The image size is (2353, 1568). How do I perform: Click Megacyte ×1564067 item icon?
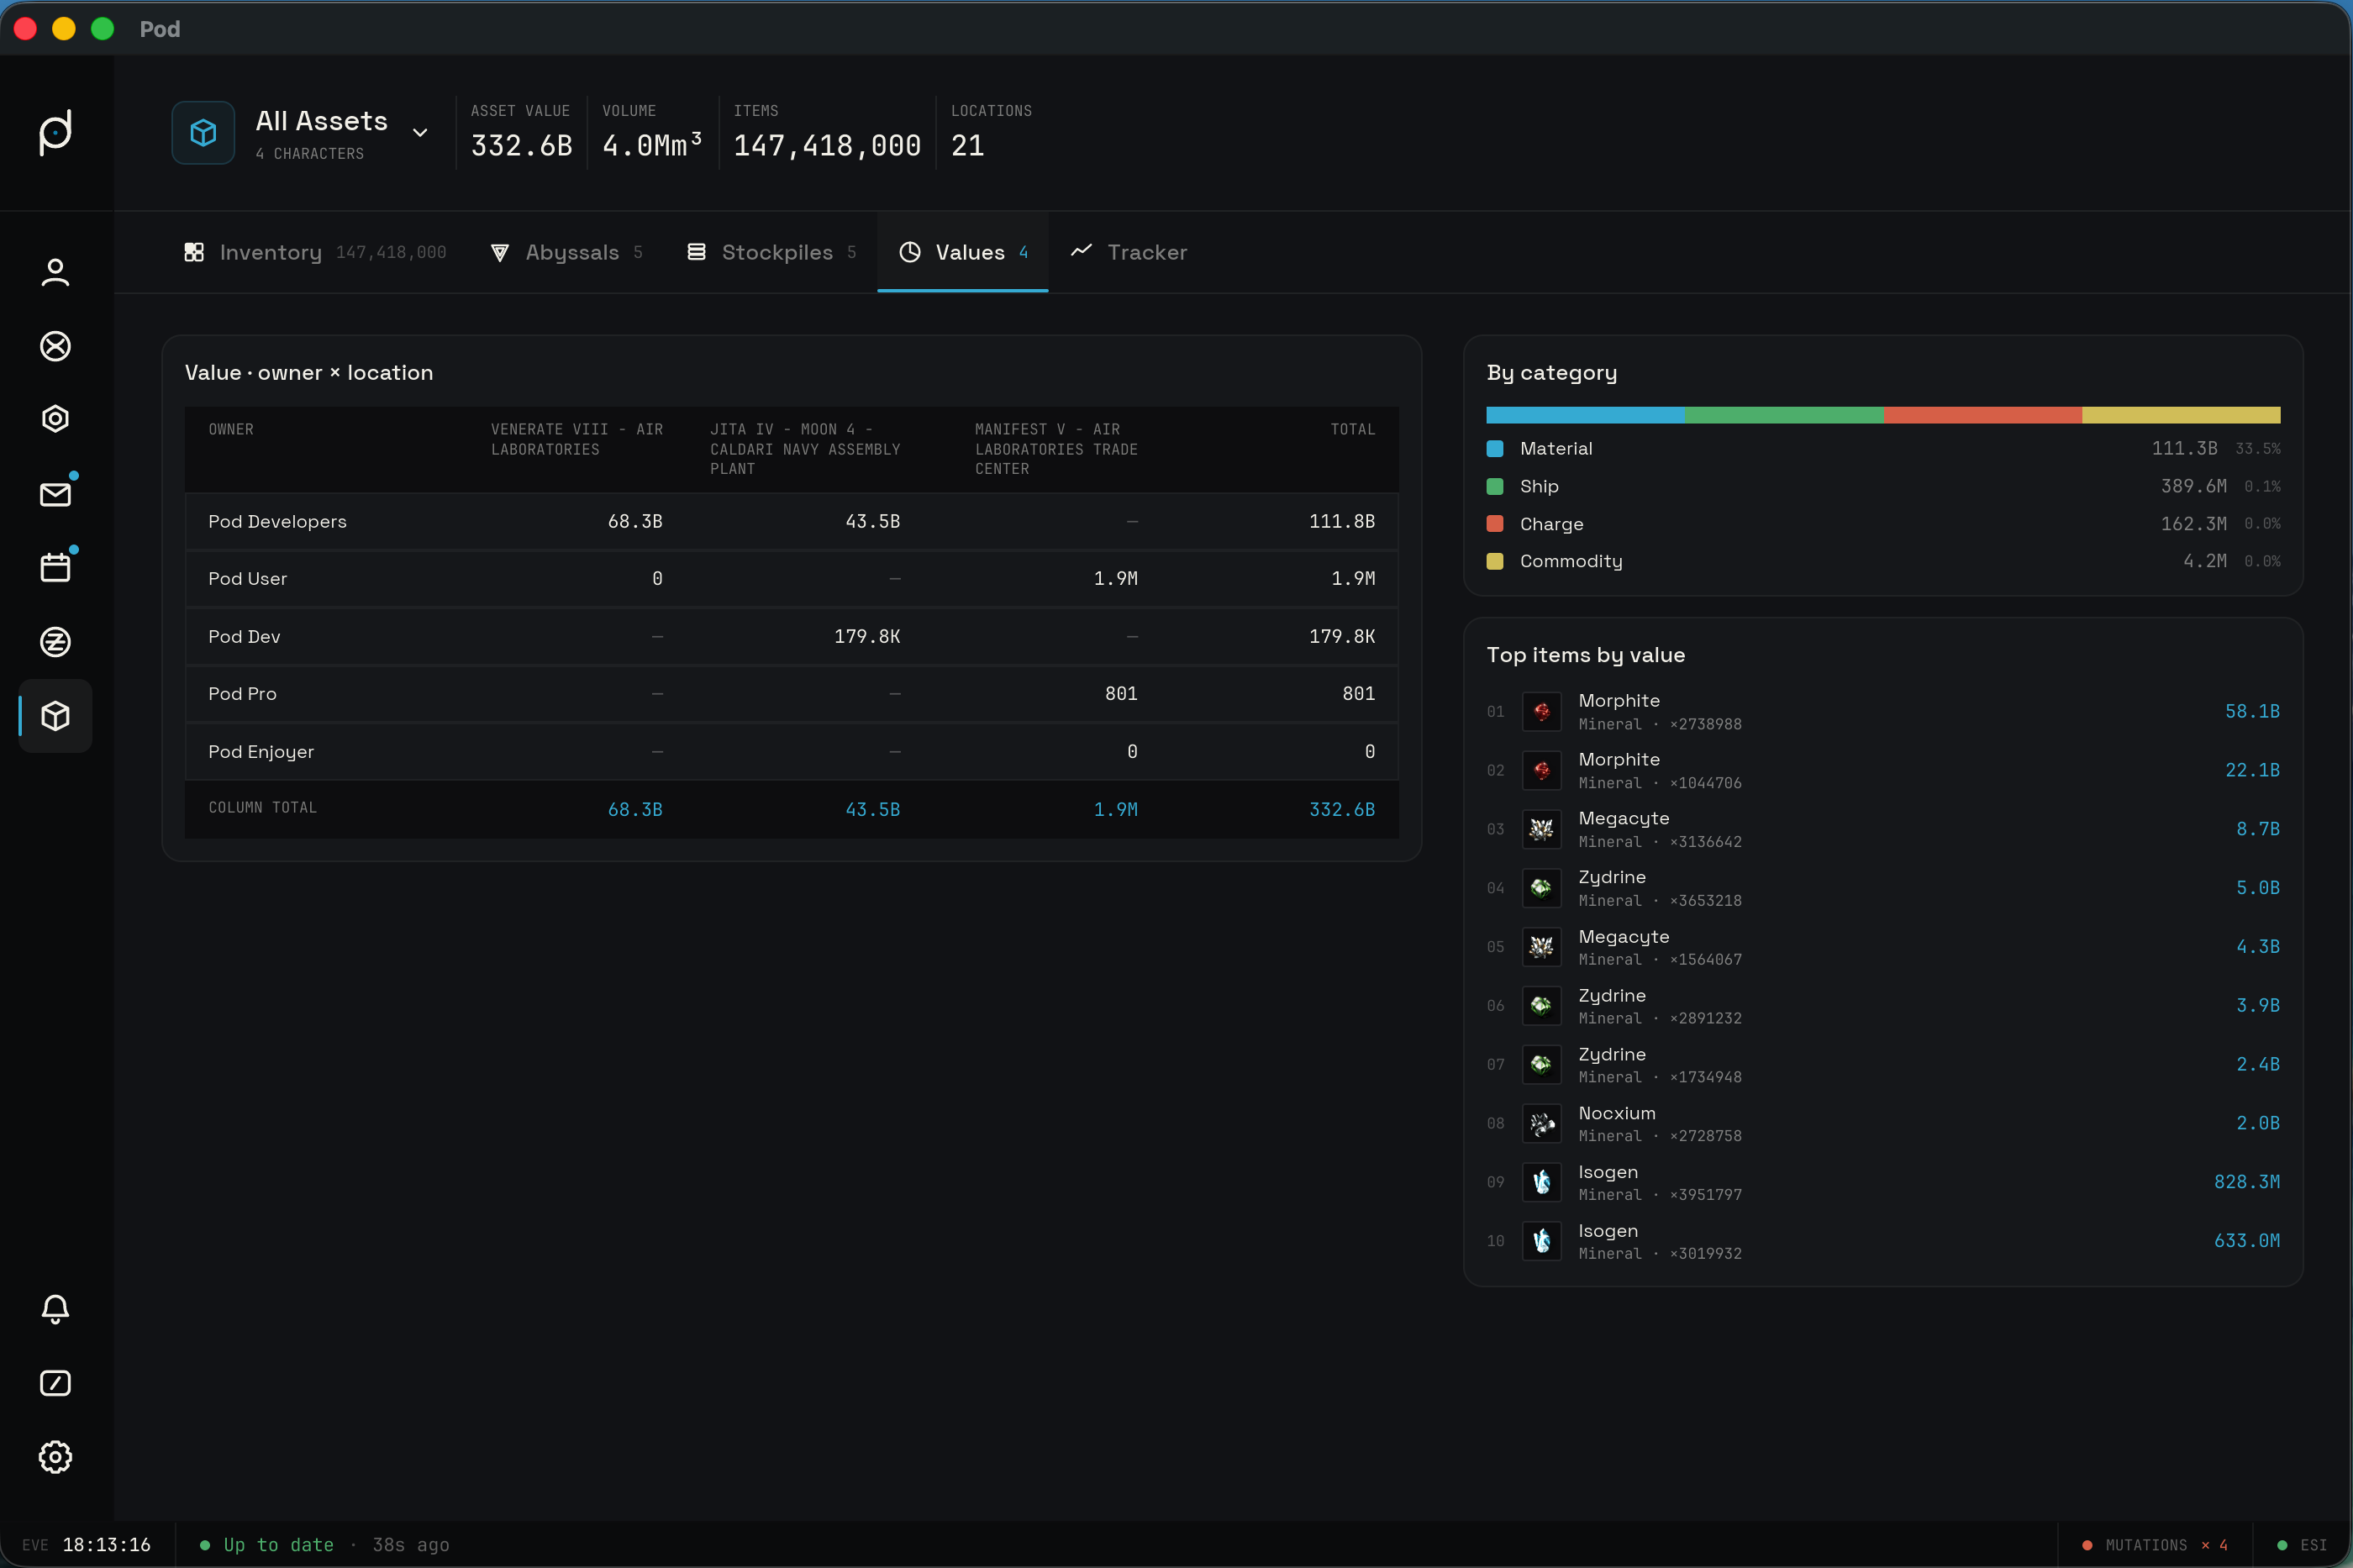click(1541, 947)
